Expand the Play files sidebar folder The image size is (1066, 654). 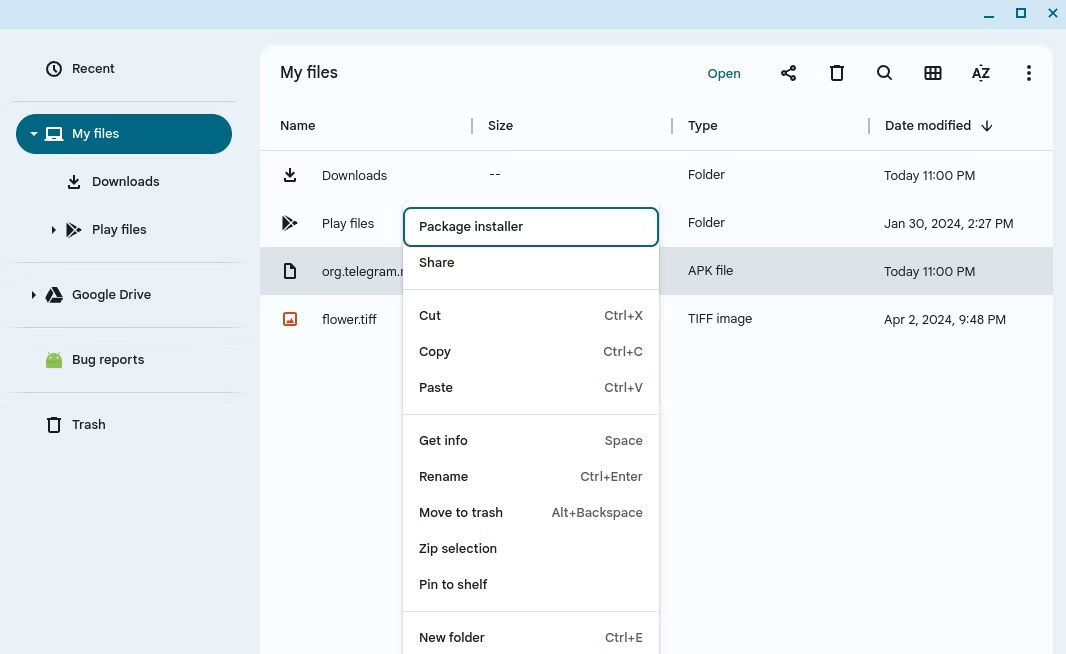click(53, 230)
